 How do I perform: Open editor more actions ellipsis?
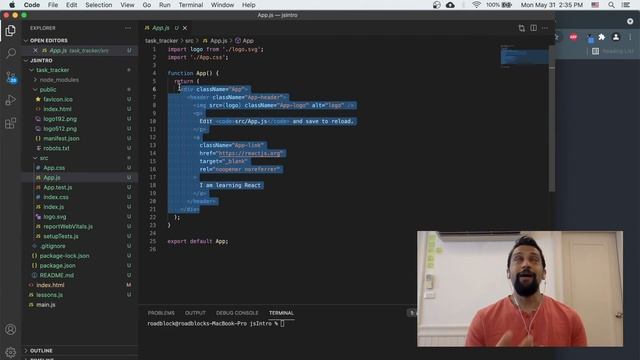tap(545, 28)
